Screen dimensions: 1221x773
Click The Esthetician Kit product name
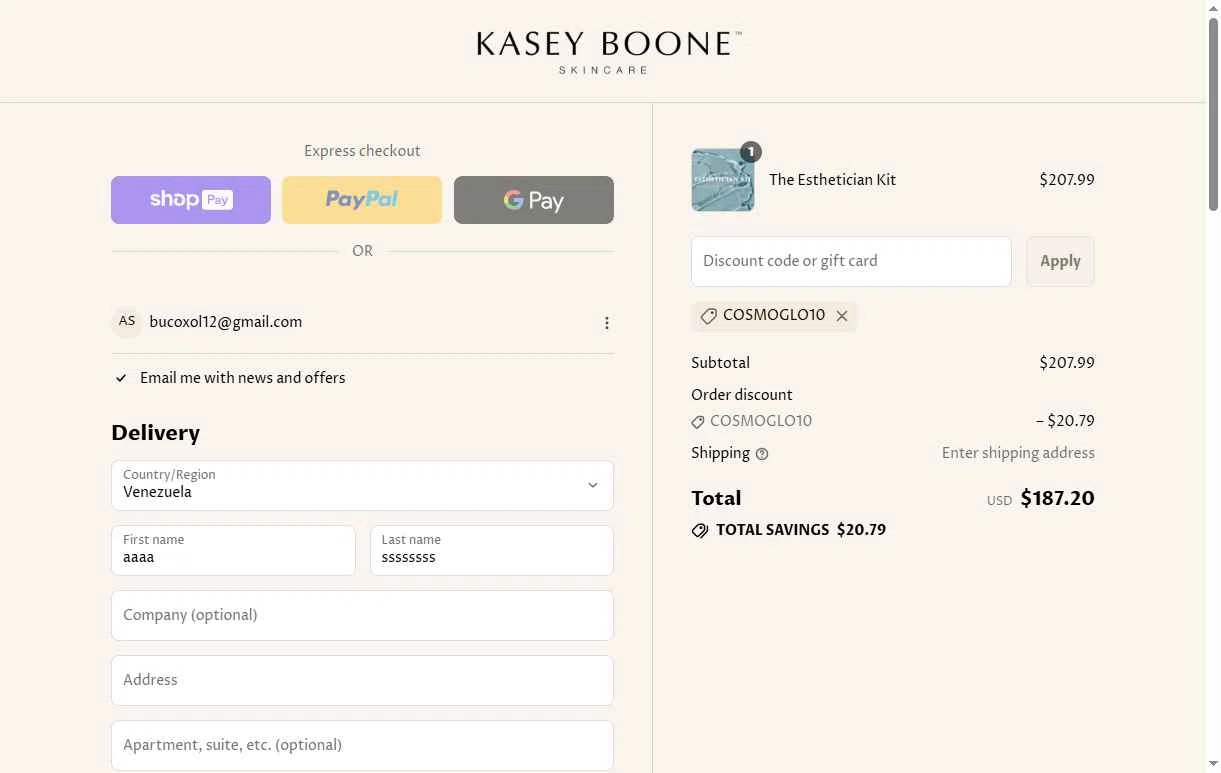832,180
